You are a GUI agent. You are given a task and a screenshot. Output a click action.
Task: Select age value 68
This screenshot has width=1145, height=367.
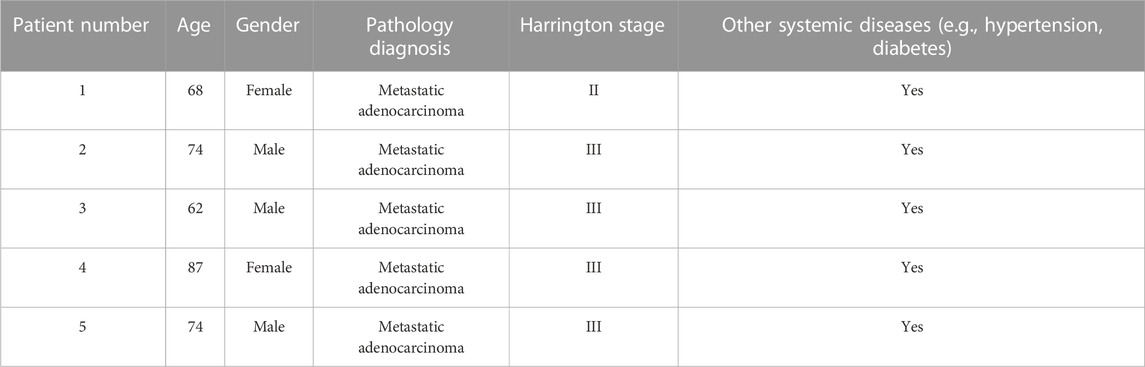pyautogui.click(x=194, y=90)
